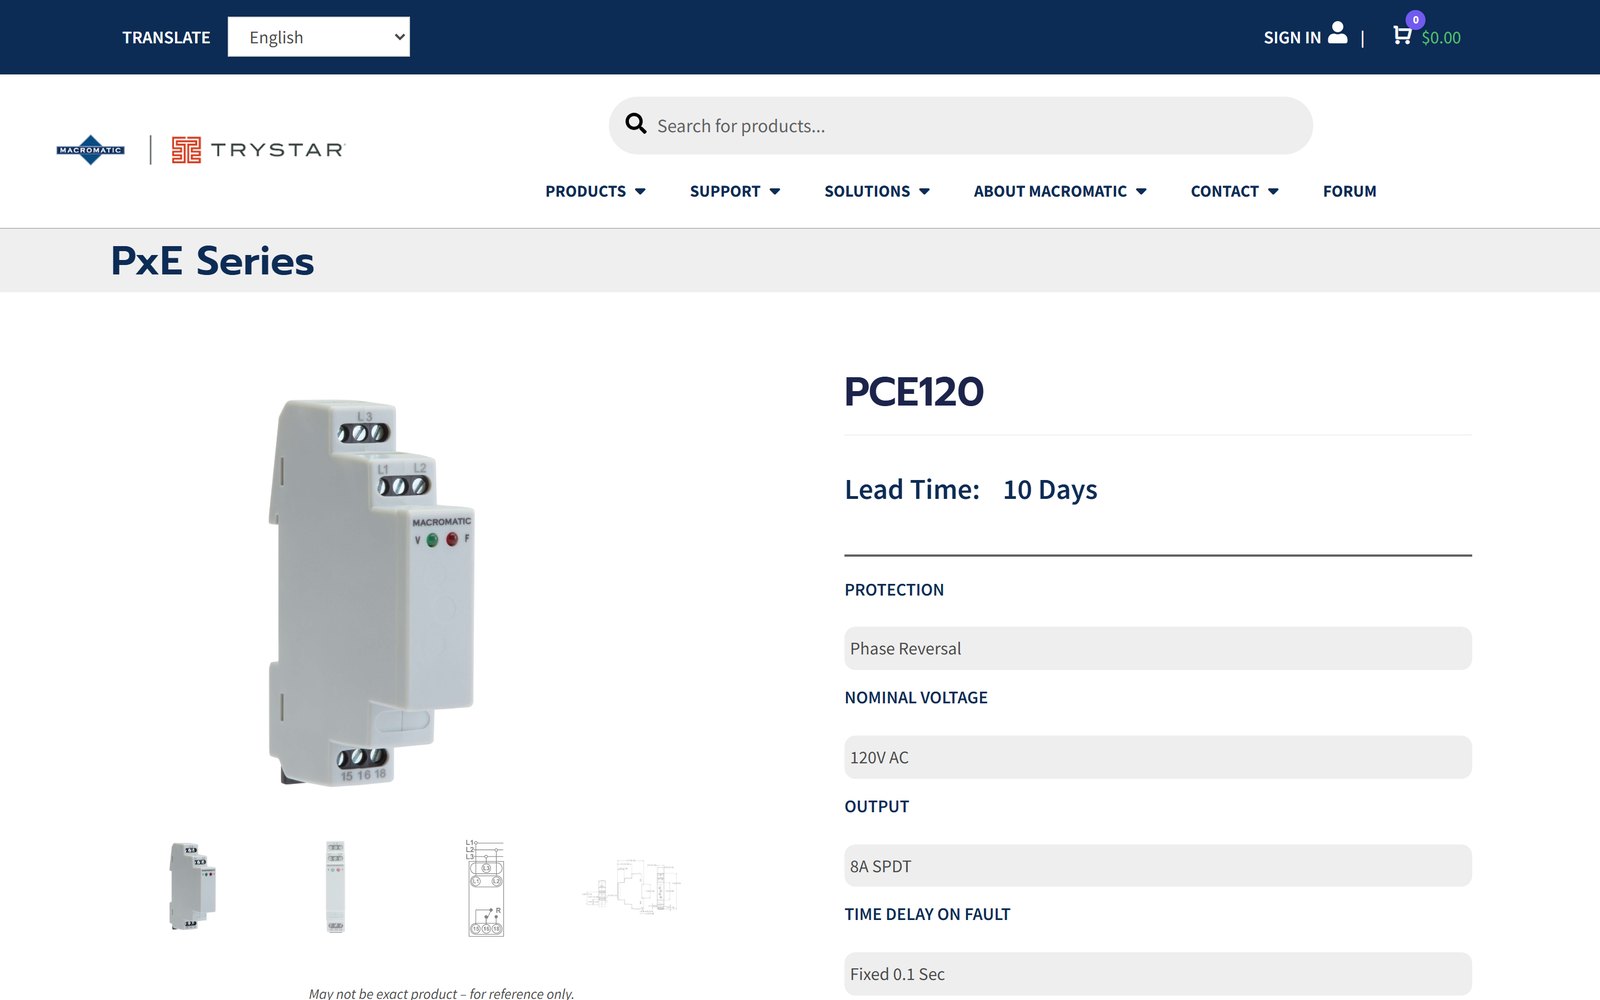Select the wiring diagram thumbnail

(485, 888)
